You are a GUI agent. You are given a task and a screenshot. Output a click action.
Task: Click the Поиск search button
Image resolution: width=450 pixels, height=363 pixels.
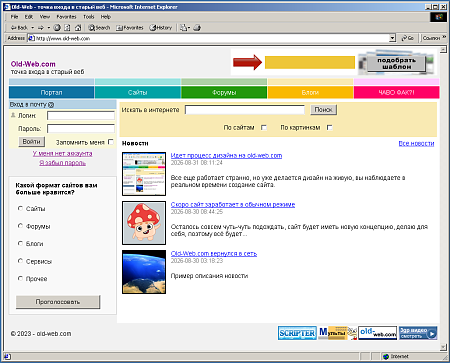pyautogui.click(x=323, y=110)
